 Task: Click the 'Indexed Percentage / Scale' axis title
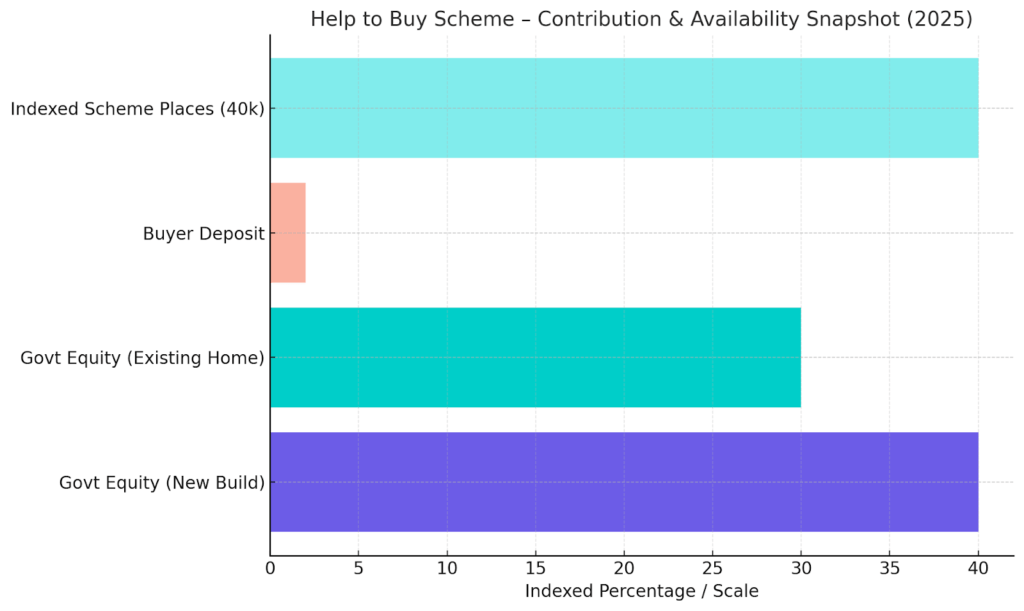(641, 591)
